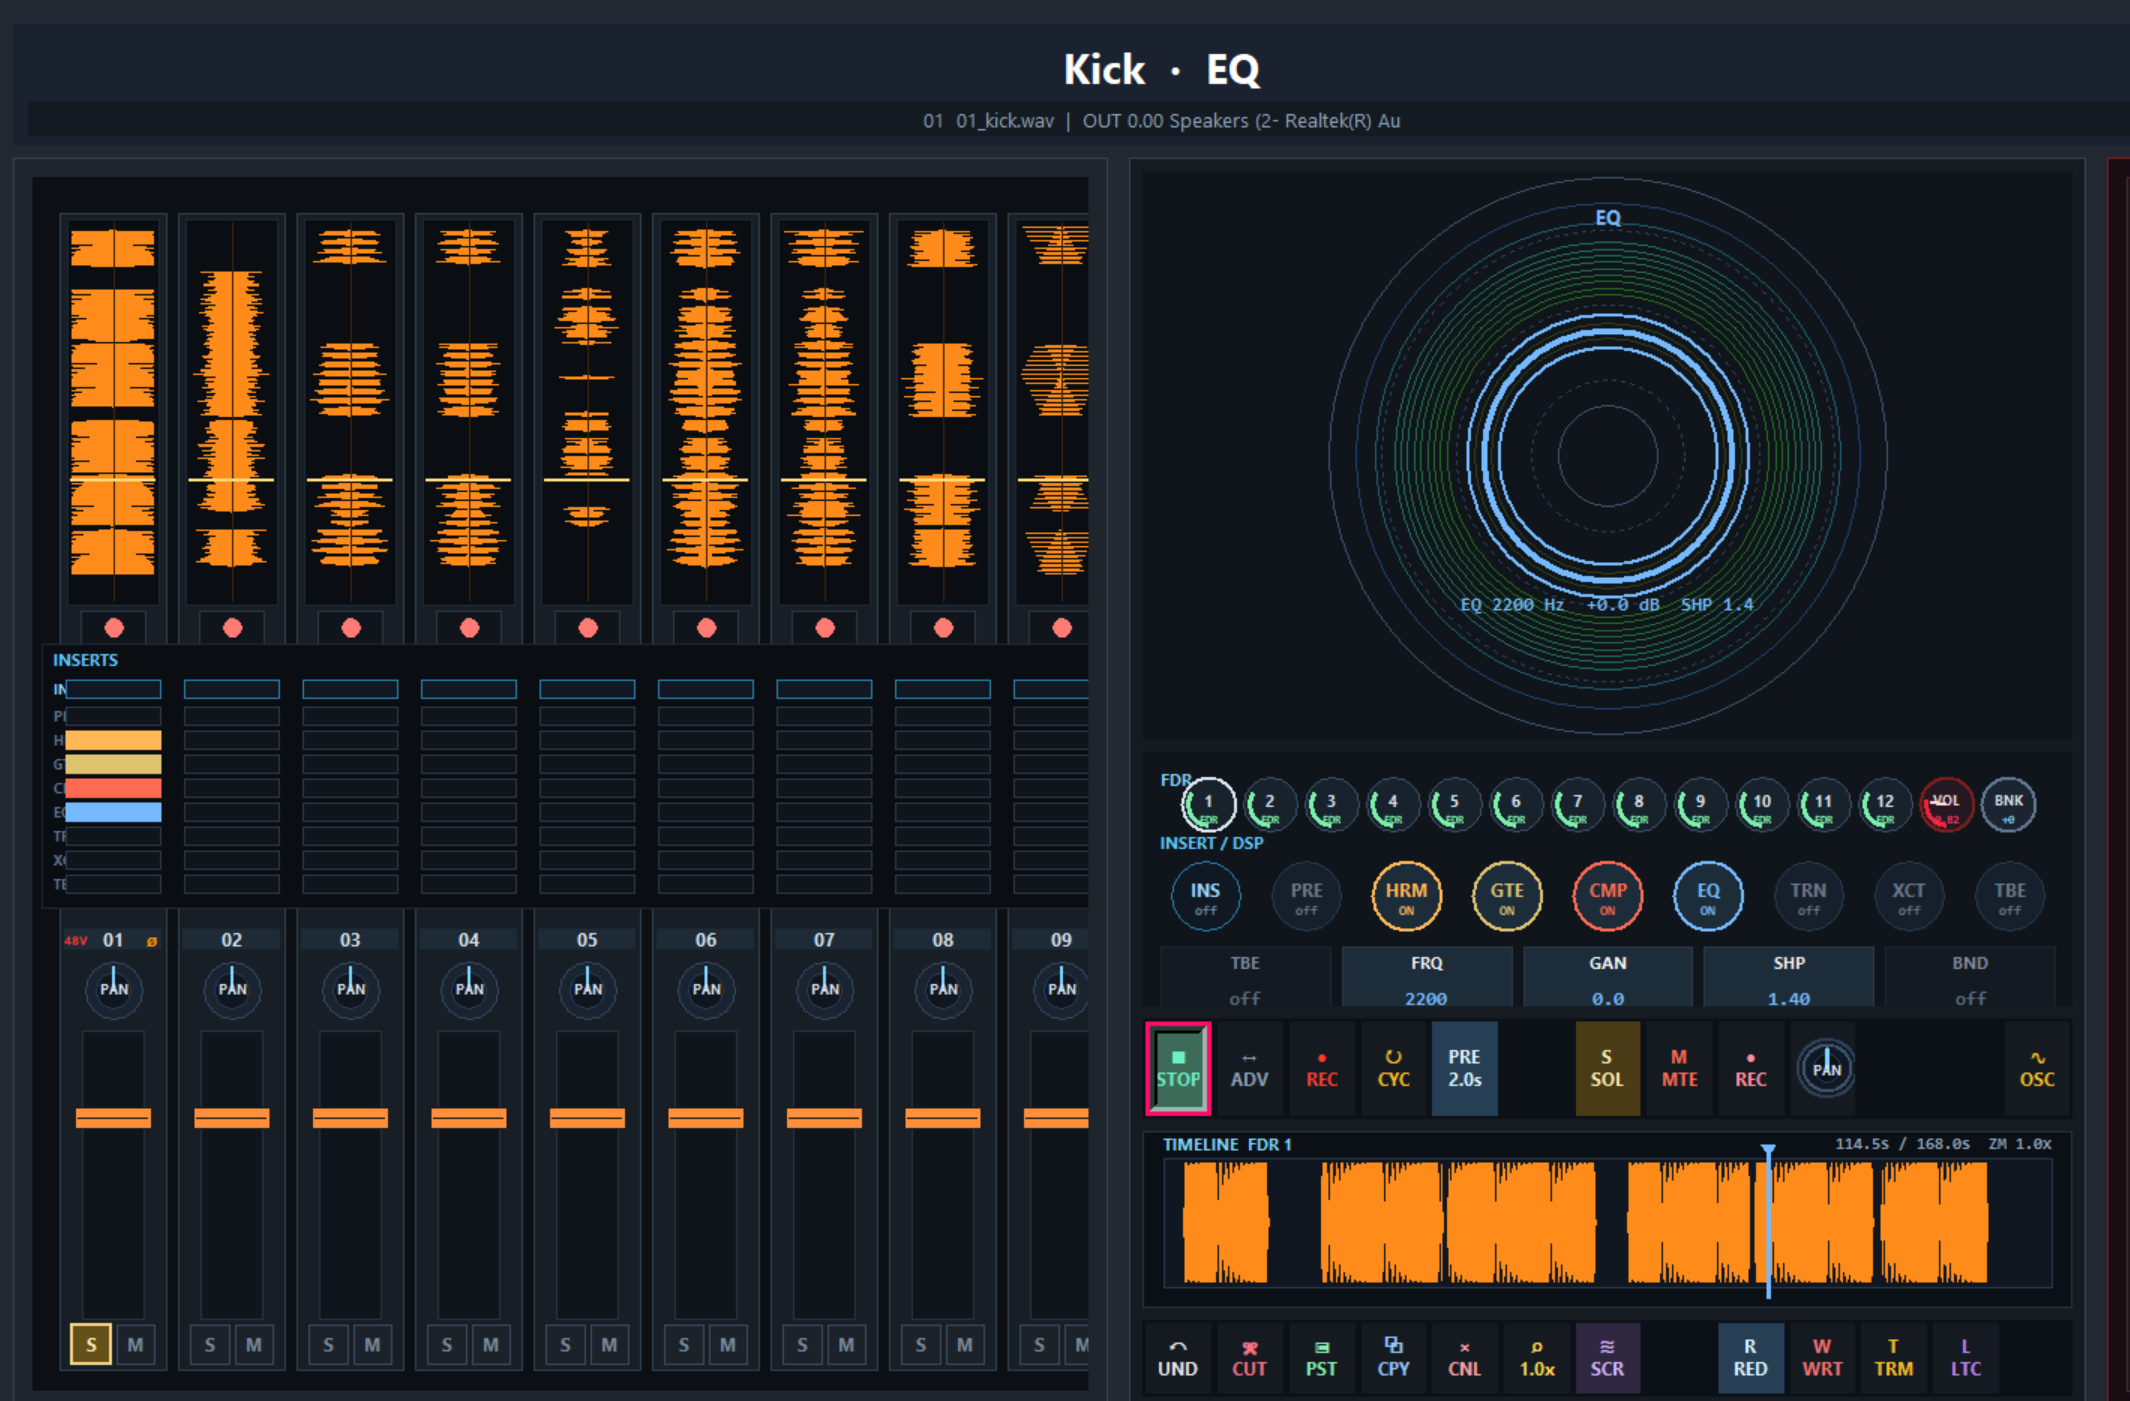This screenshot has height=1401, width=2130.
Task: Toggle the GTE gate module
Action: [1507, 896]
